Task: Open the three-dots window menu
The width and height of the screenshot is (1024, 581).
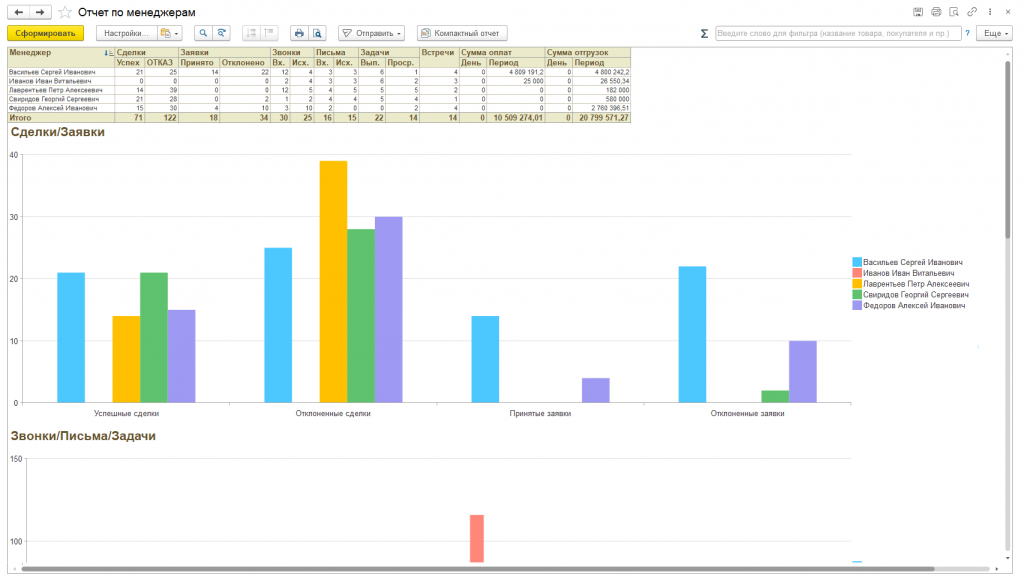Action: (x=990, y=12)
